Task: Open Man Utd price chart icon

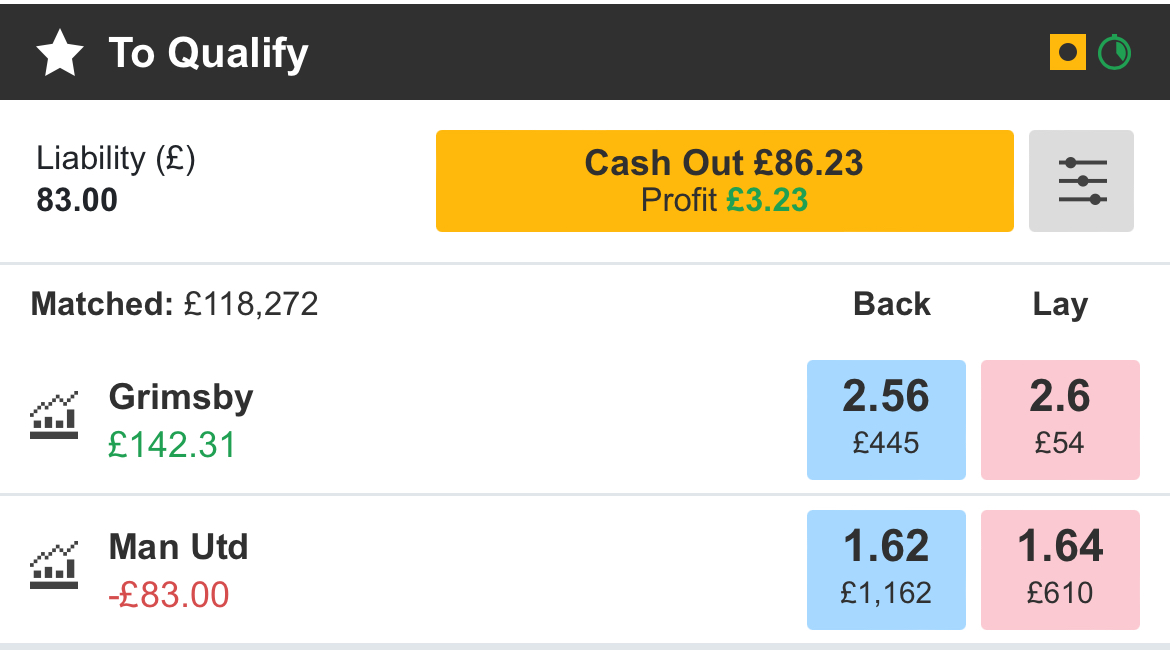Action: click(x=54, y=565)
